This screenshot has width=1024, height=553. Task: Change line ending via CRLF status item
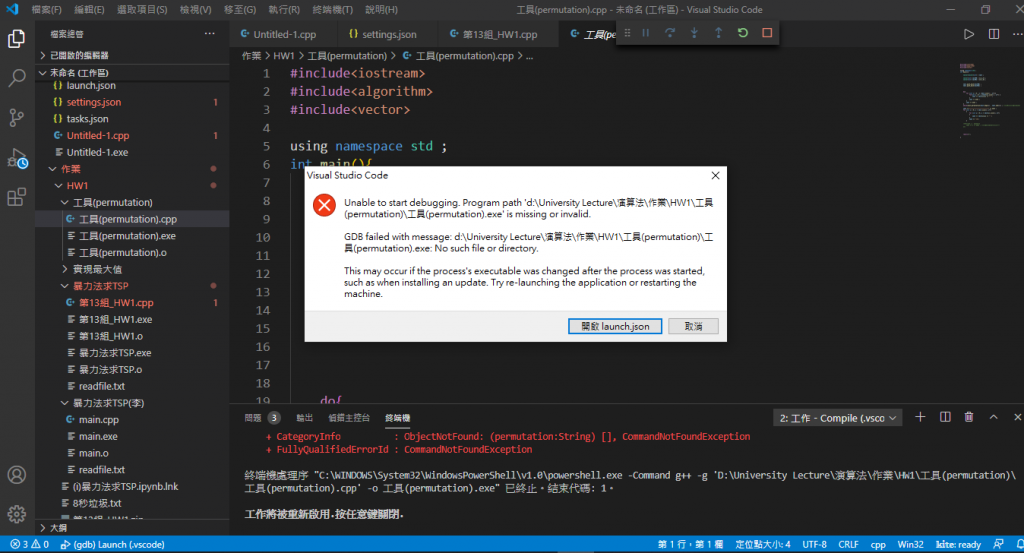[x=848, y=545]
